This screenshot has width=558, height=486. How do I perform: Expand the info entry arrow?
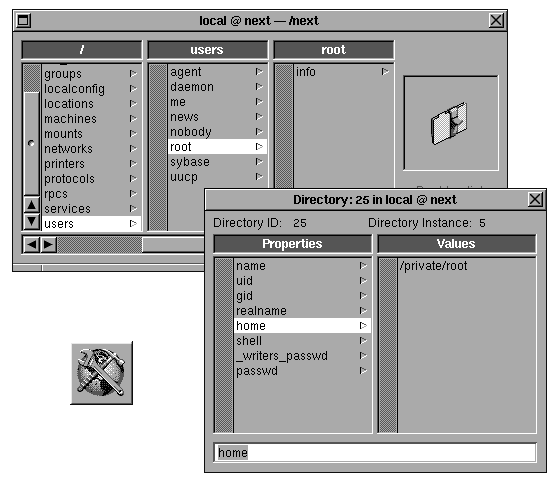pos(385,72)
